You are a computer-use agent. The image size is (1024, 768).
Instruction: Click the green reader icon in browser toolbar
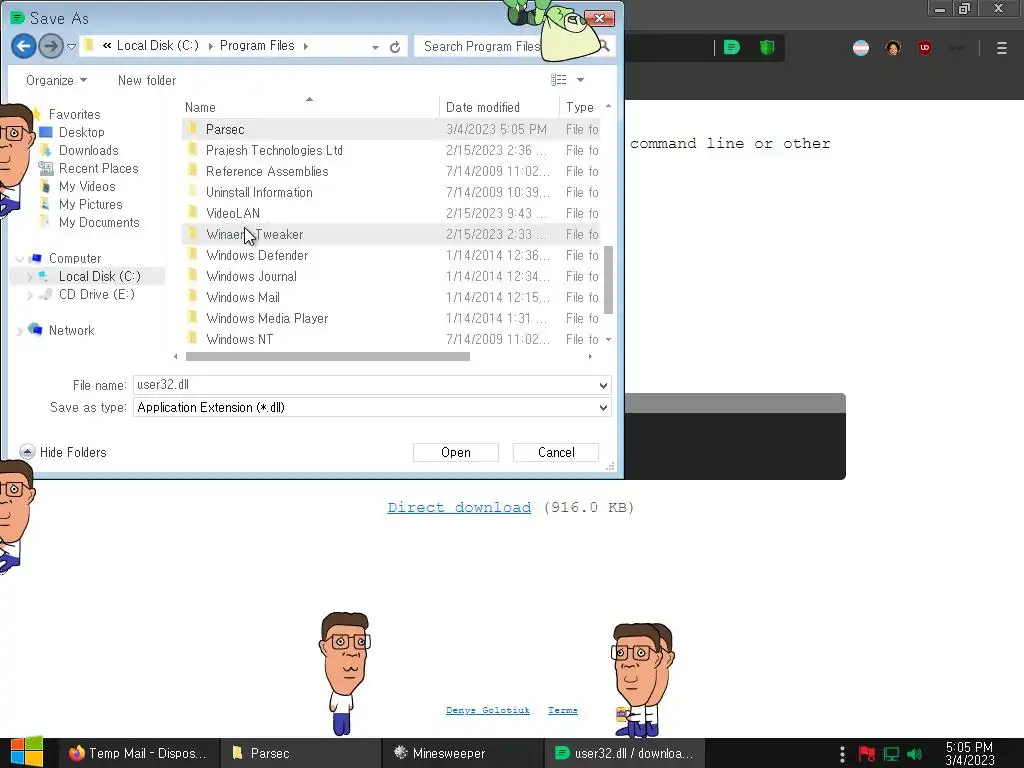tap(731, 47)
